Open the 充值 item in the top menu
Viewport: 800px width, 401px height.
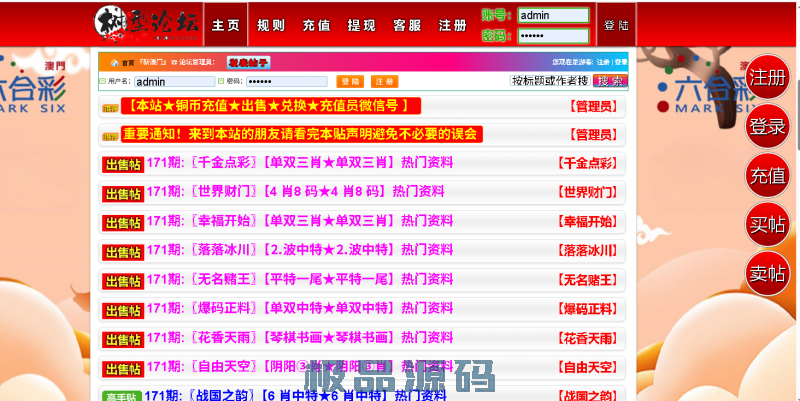click(316, 26)
